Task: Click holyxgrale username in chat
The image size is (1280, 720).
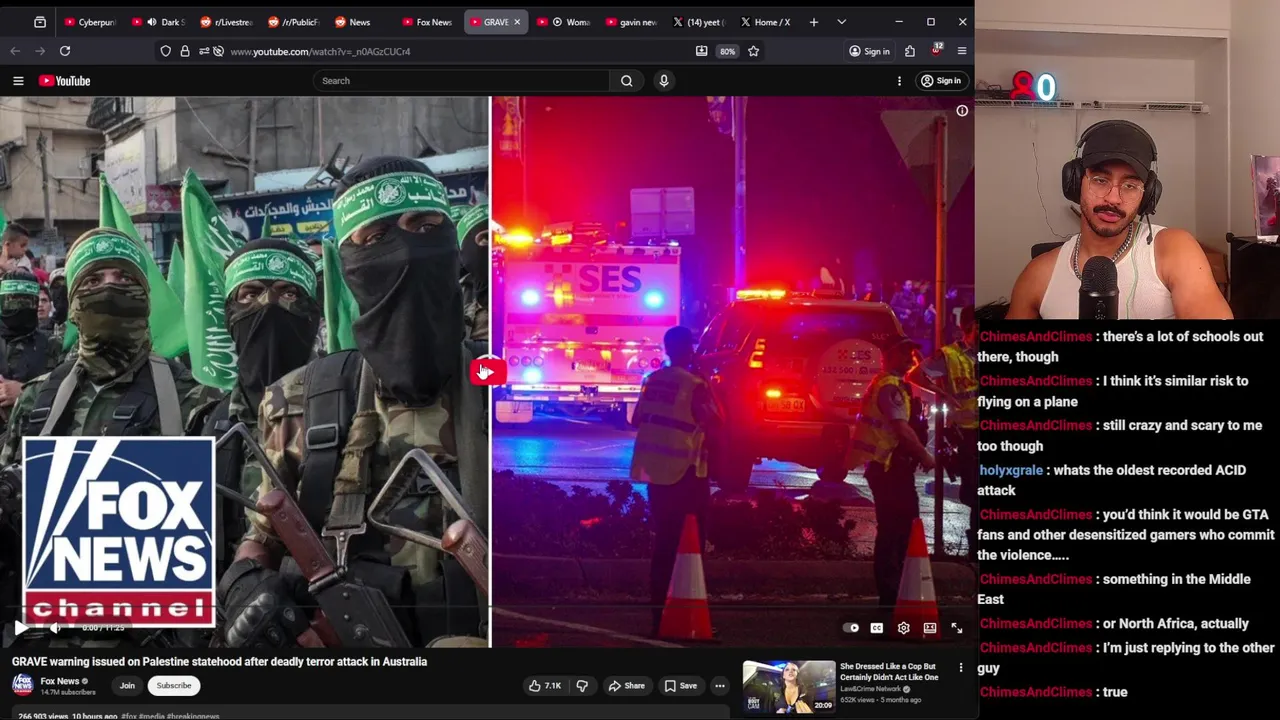Action: (1010, 470)
